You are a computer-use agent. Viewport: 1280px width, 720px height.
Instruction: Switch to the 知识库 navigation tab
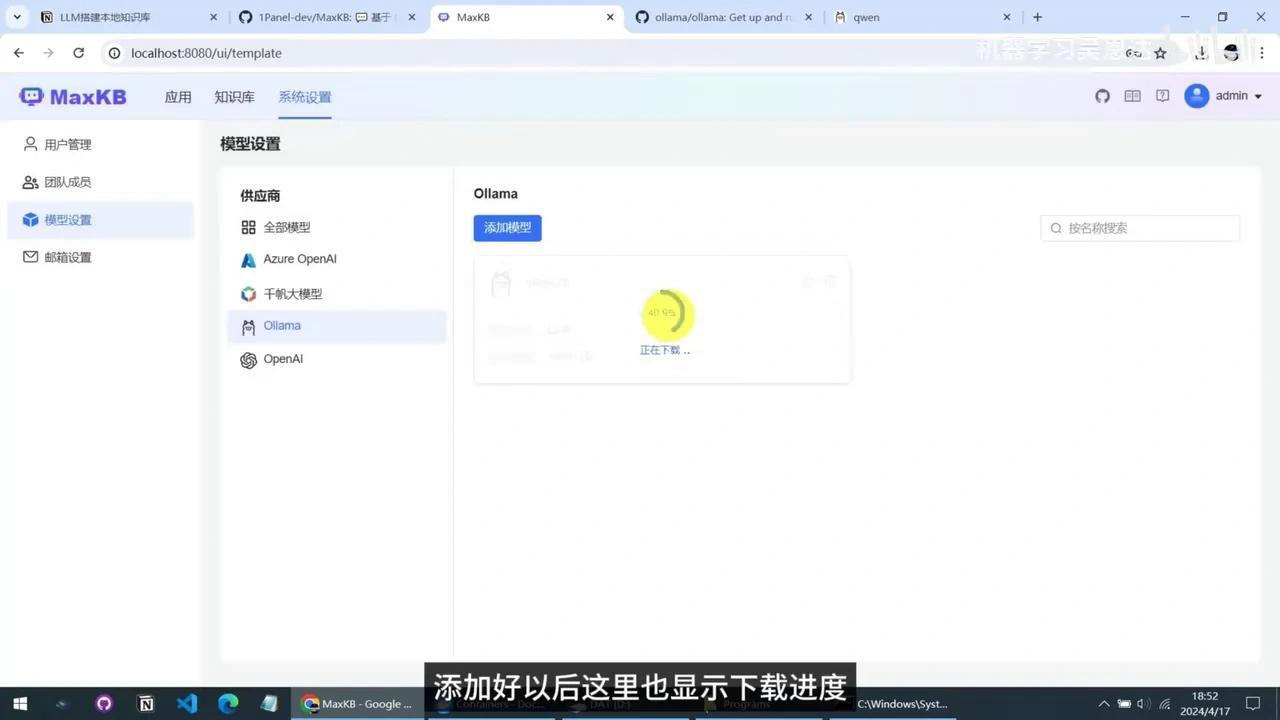[x=234, y=97]
